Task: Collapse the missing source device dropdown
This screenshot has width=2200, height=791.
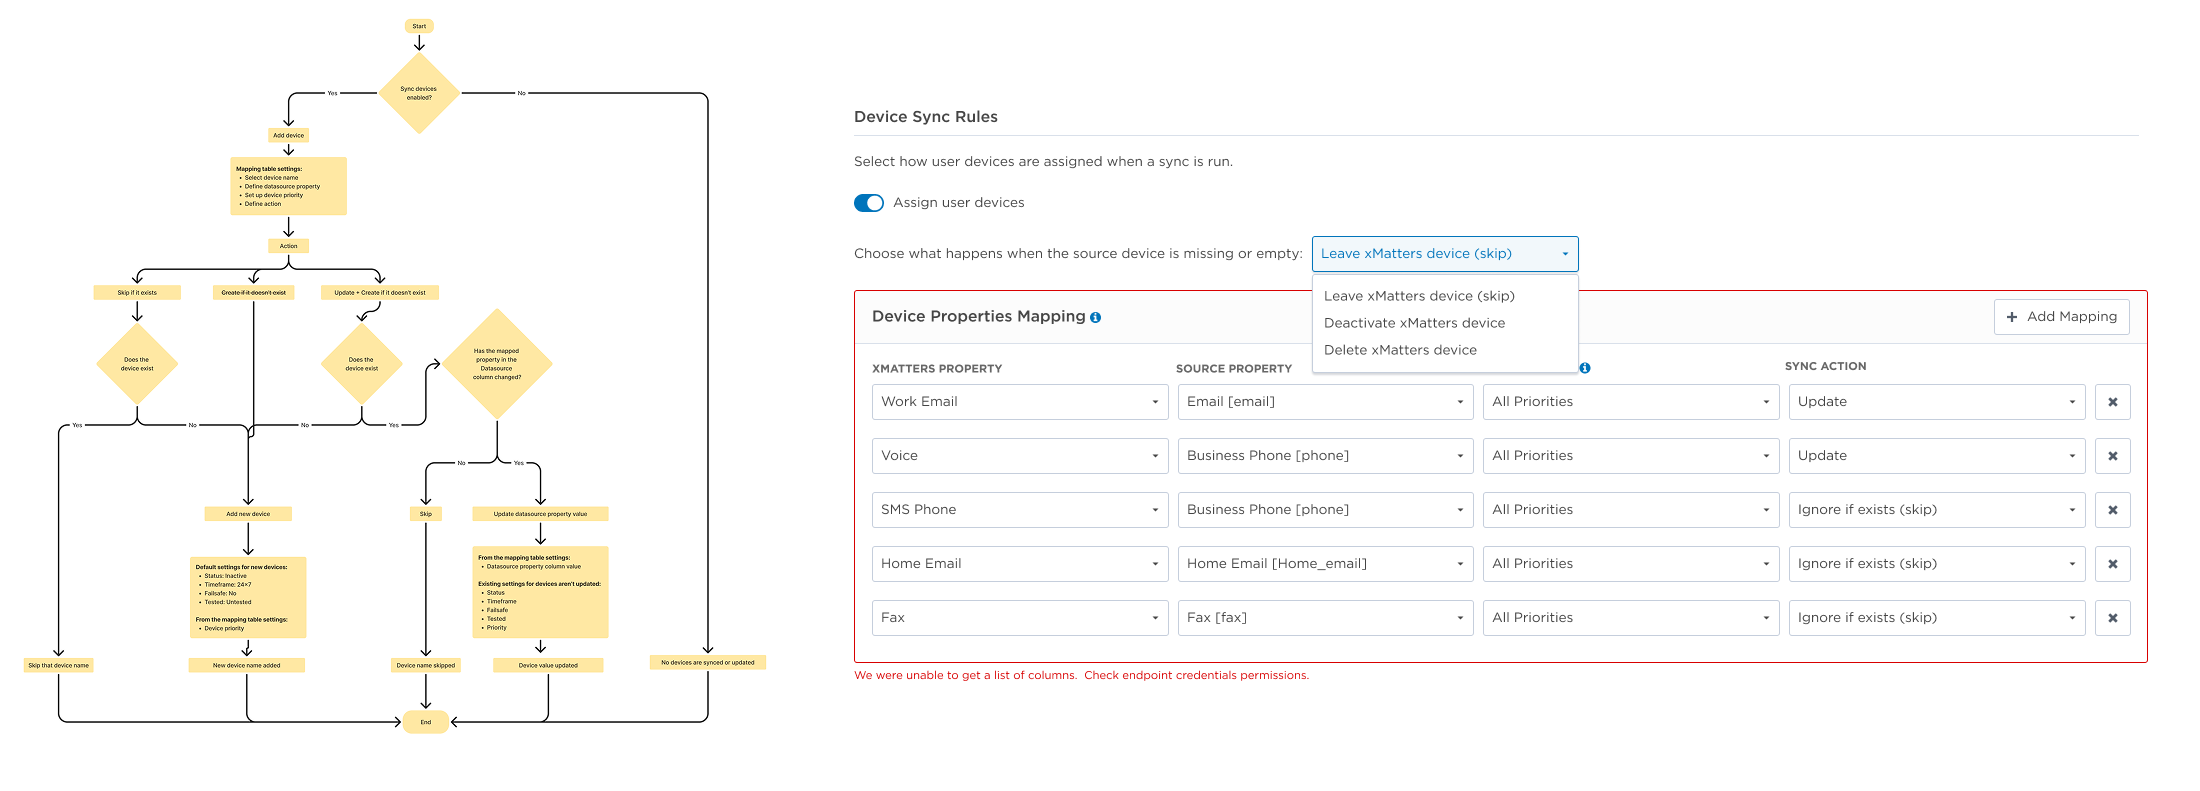Action: (x=1444, y=254)
